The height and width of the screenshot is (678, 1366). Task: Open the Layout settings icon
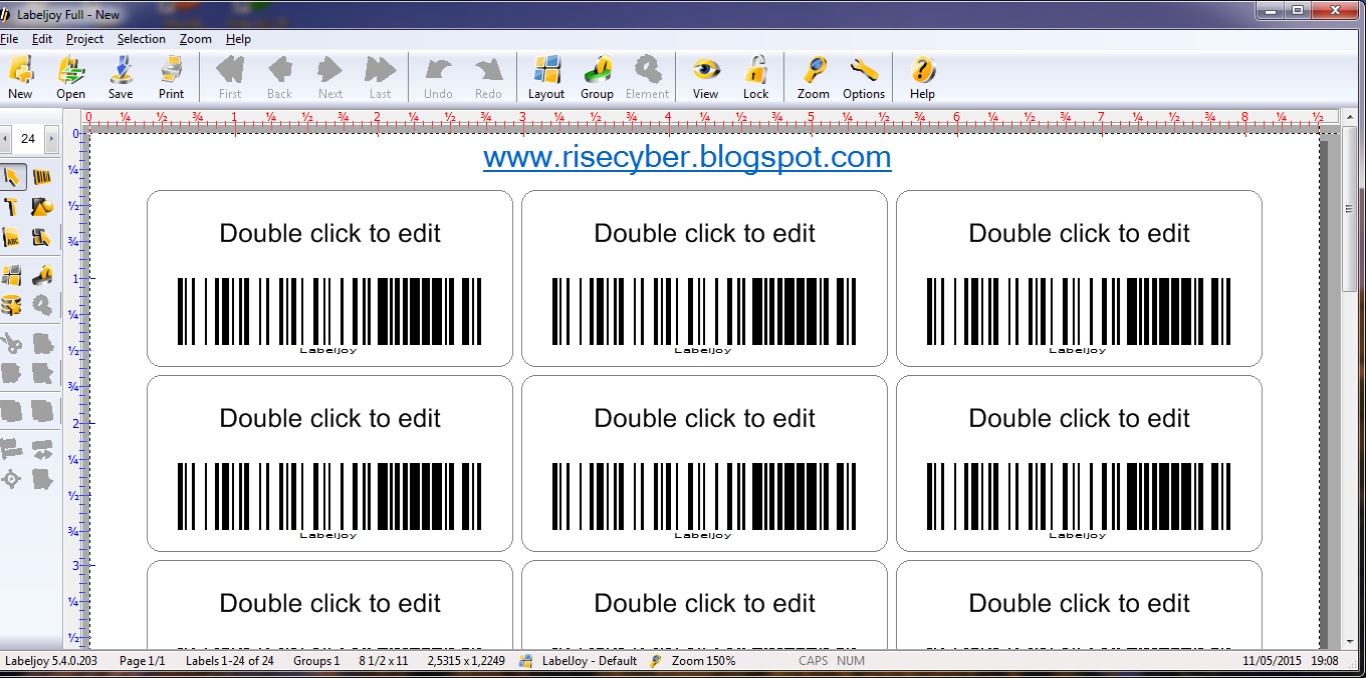(546, 78)
